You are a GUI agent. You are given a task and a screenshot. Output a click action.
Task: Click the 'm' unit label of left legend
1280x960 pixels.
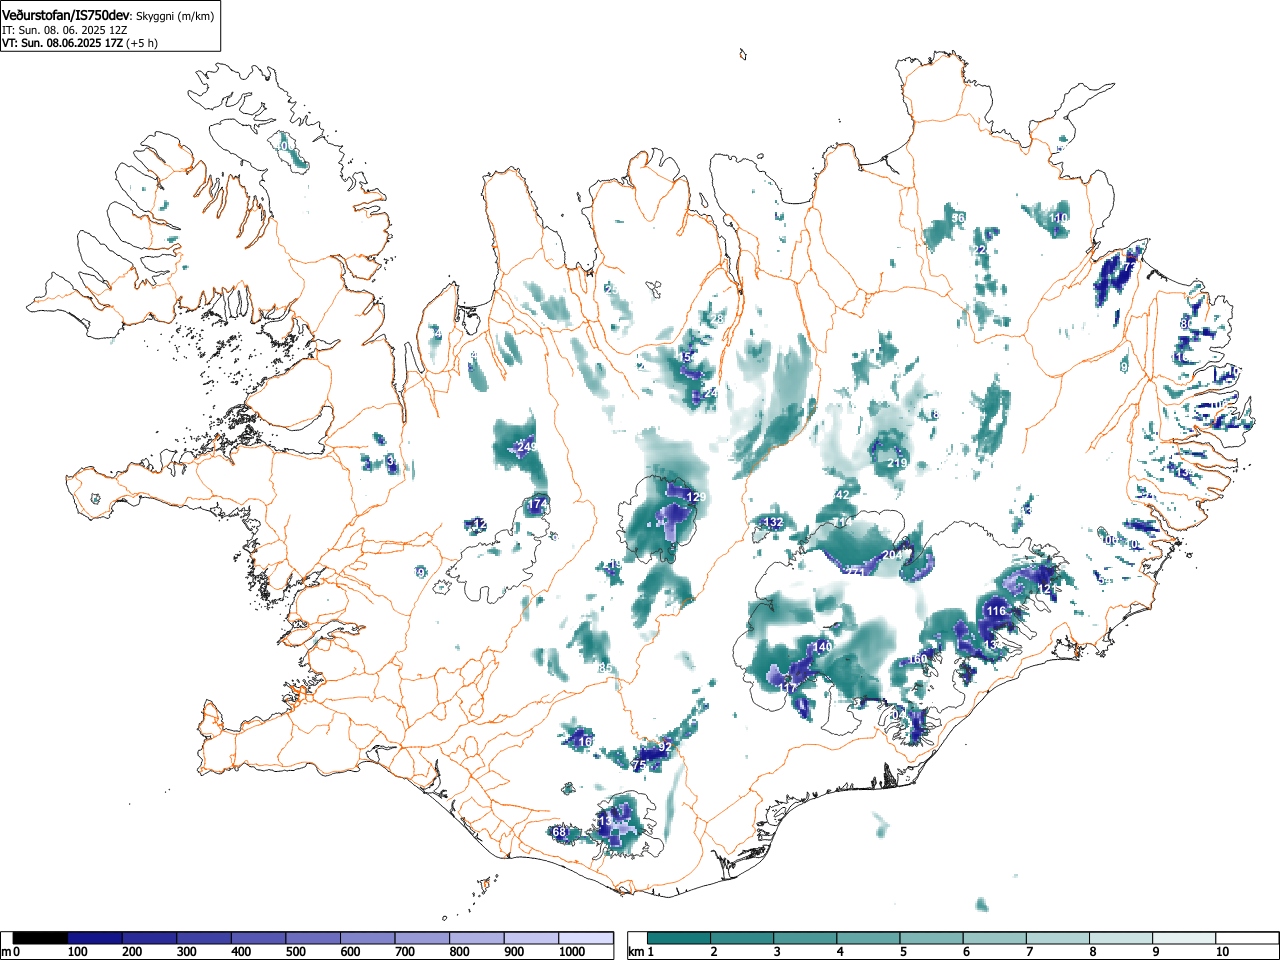point(6,952)
